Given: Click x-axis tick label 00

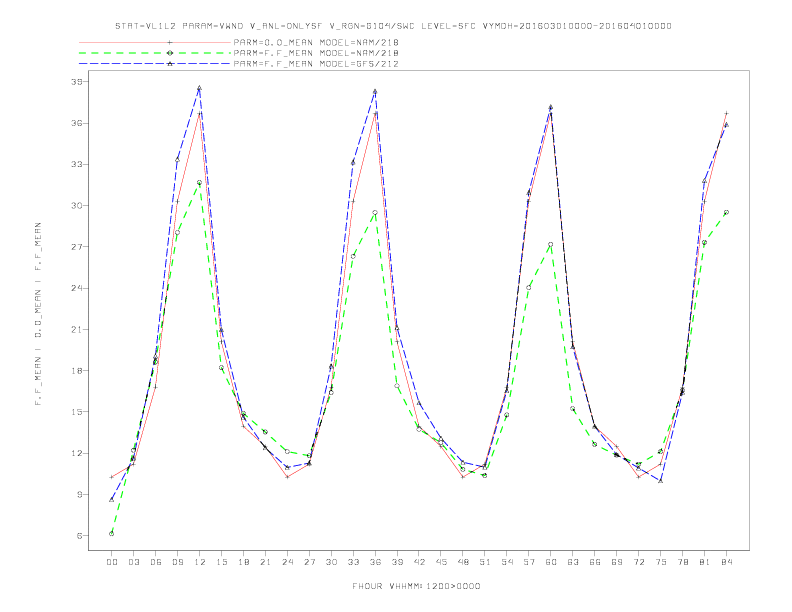Looking at the screenshot, I should [x=112, y=562].
